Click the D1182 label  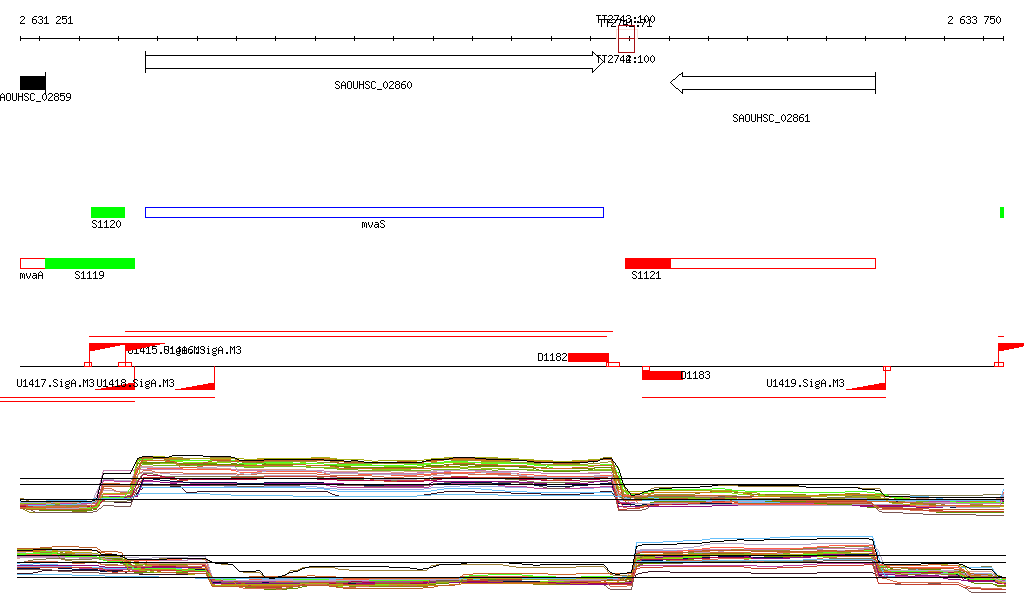pos(552,357)
